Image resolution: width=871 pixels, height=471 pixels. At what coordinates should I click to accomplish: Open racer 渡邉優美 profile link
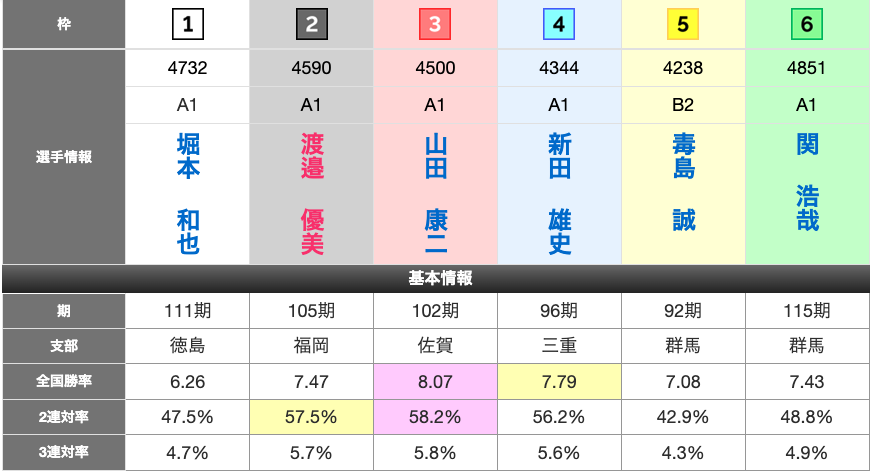pos(311,194)
